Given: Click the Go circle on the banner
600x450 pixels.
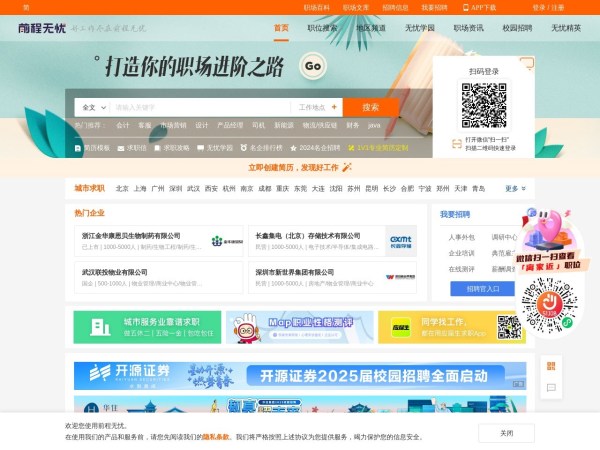Looking at the screenshot, I should (x=313, y=67).
